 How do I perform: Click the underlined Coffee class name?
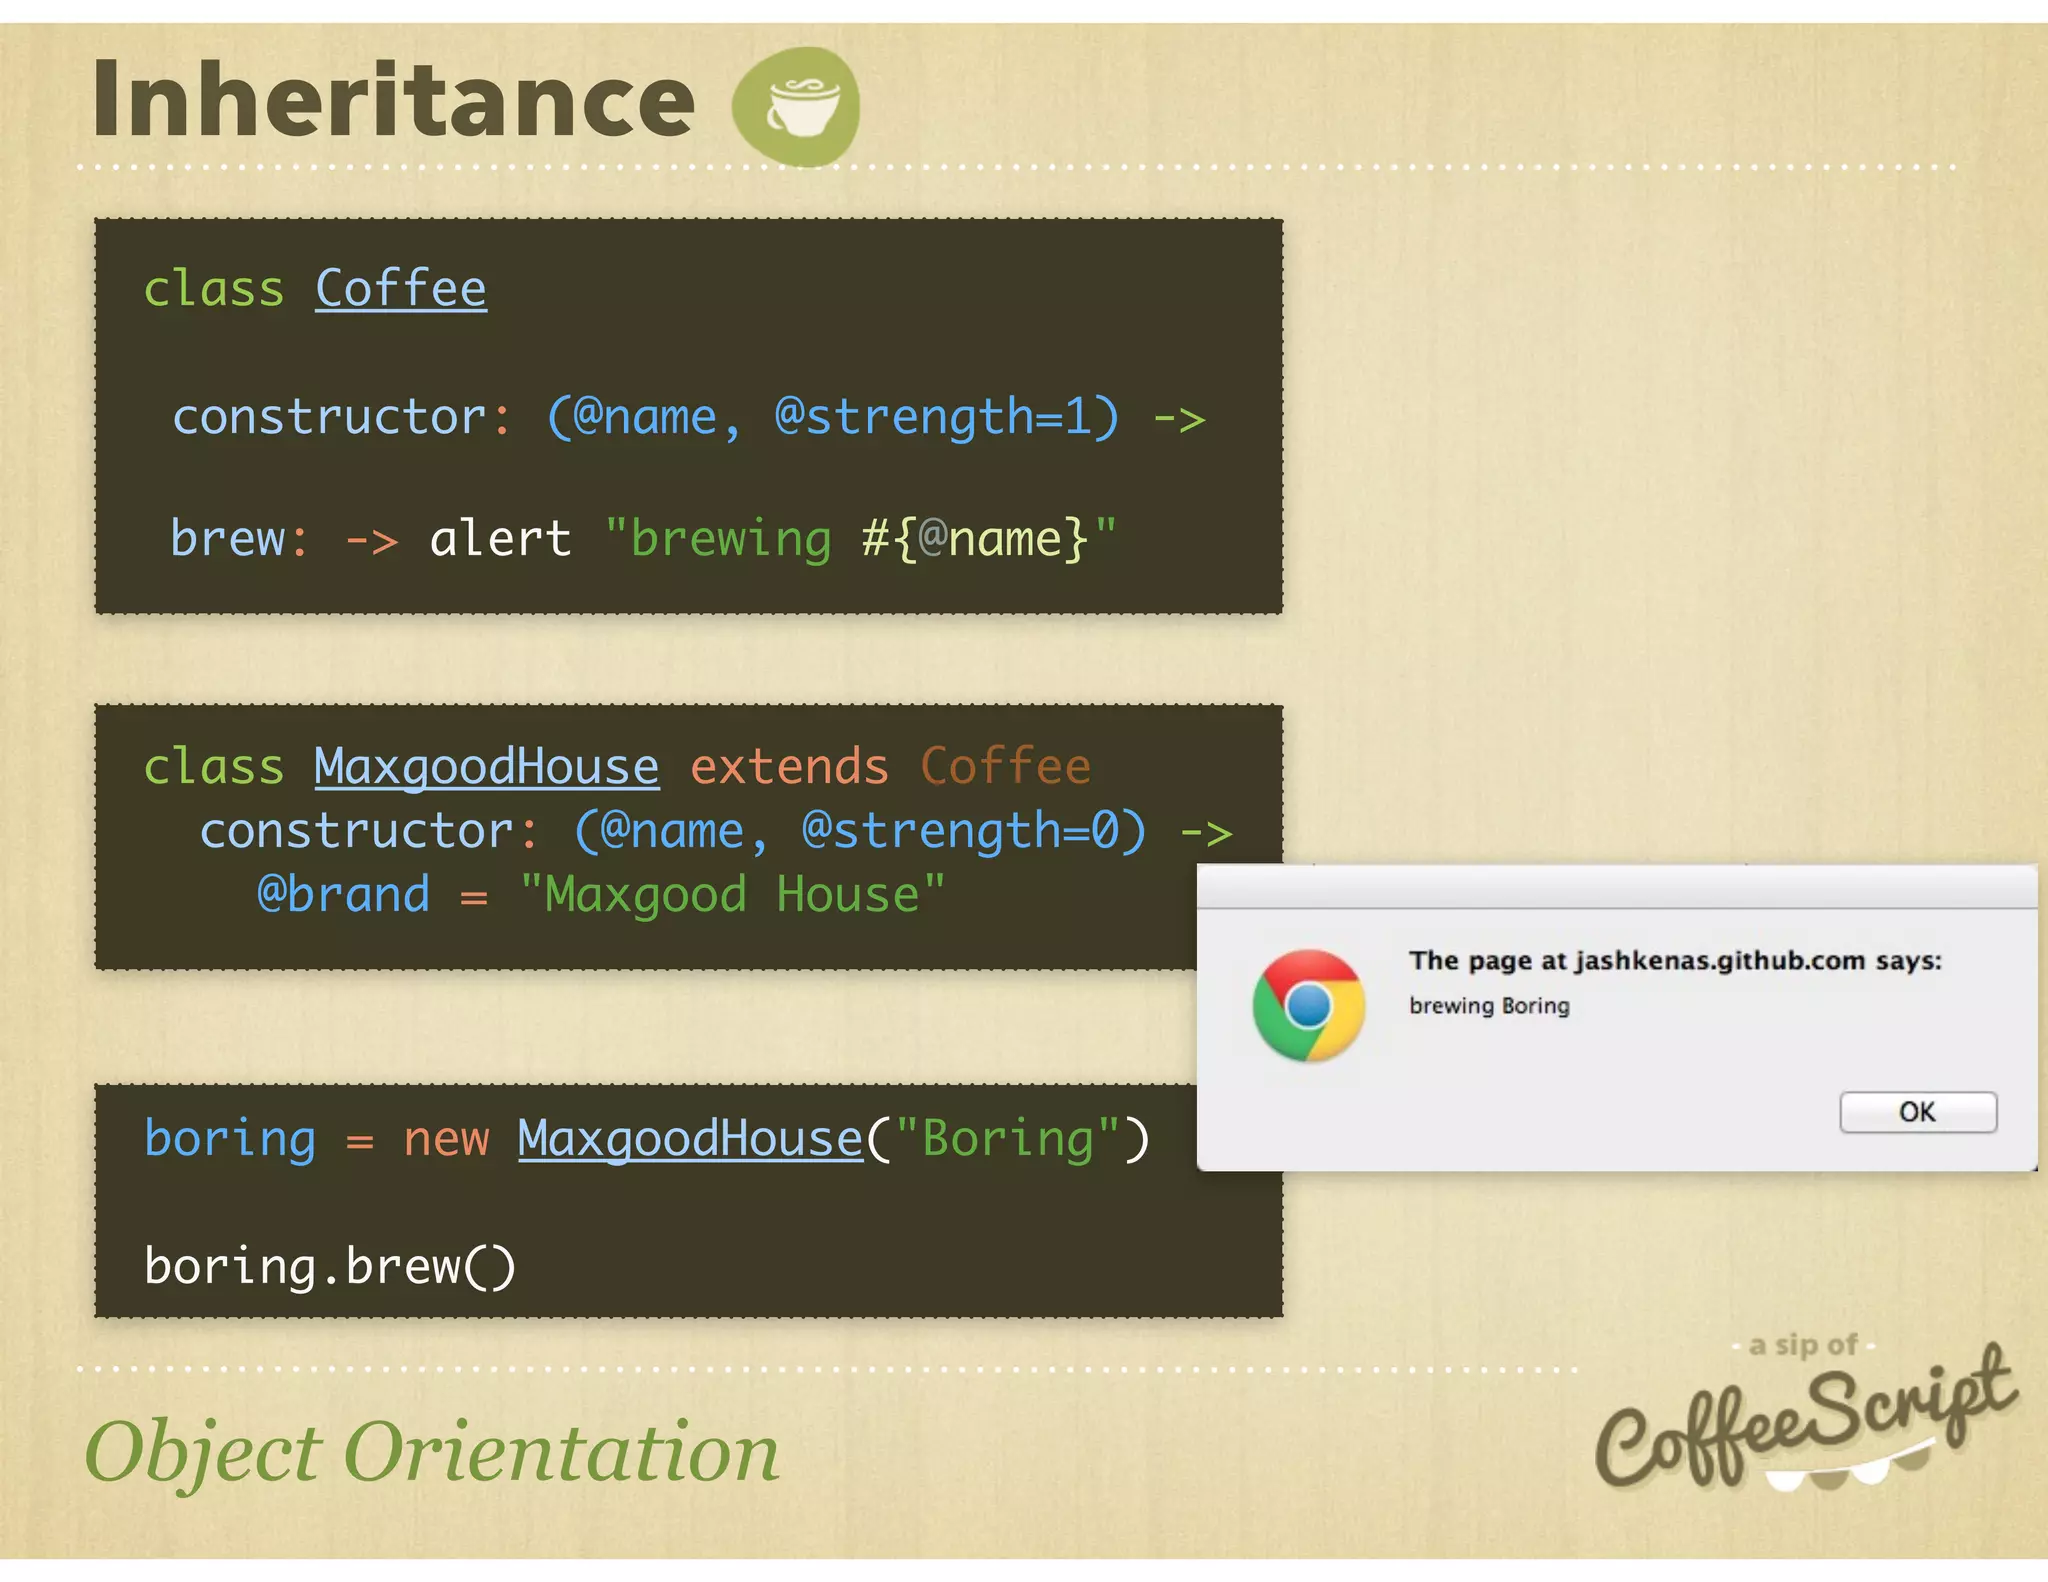tap(401, 290)
